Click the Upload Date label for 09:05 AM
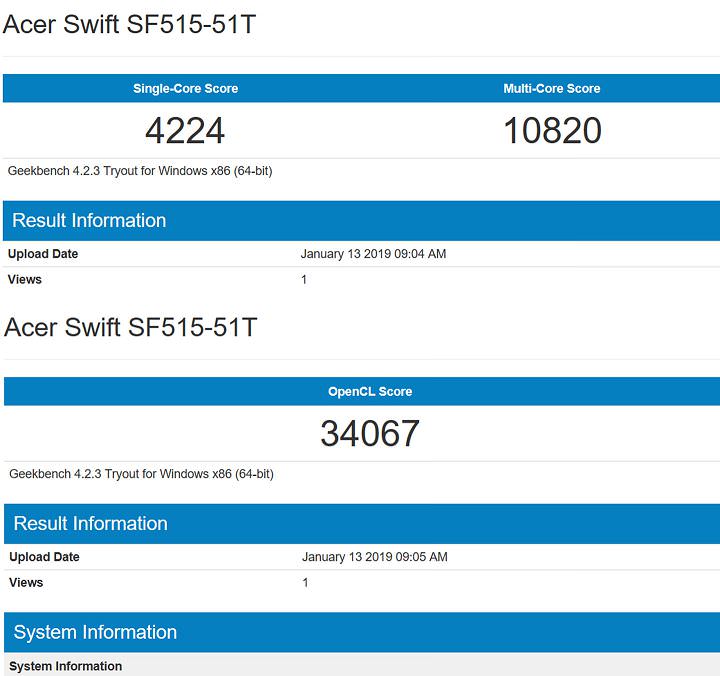720x676 pixels. 44,557
